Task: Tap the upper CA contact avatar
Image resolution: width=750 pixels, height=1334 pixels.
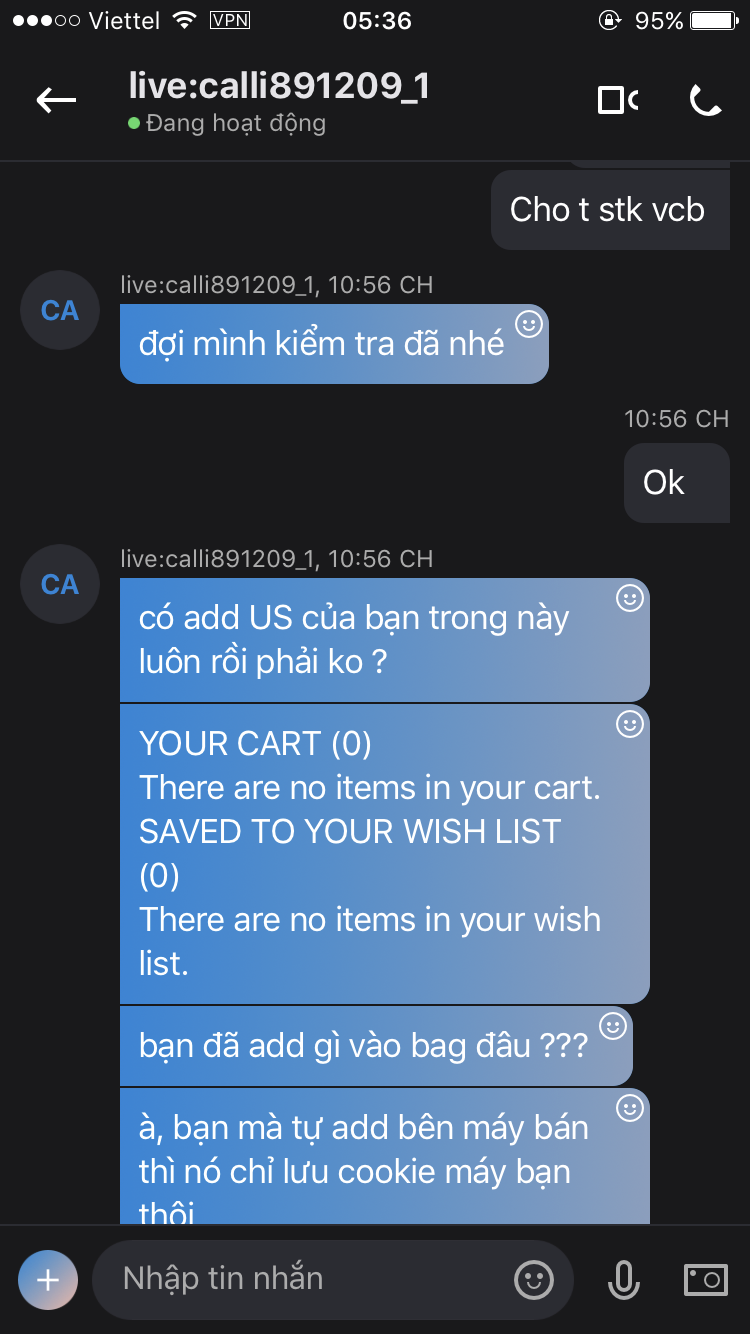Action: click(x=60, y=310)
